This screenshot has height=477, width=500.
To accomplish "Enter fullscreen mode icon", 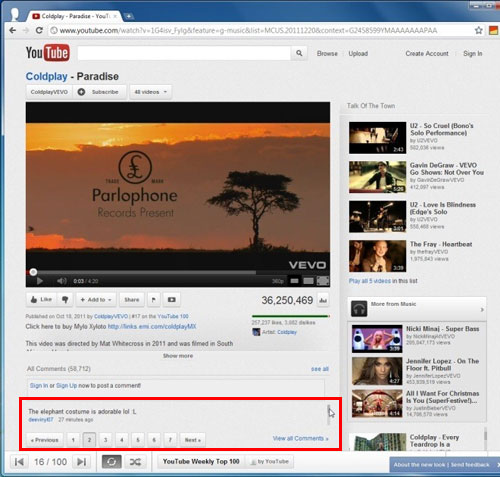I will (x=323, y=281).
